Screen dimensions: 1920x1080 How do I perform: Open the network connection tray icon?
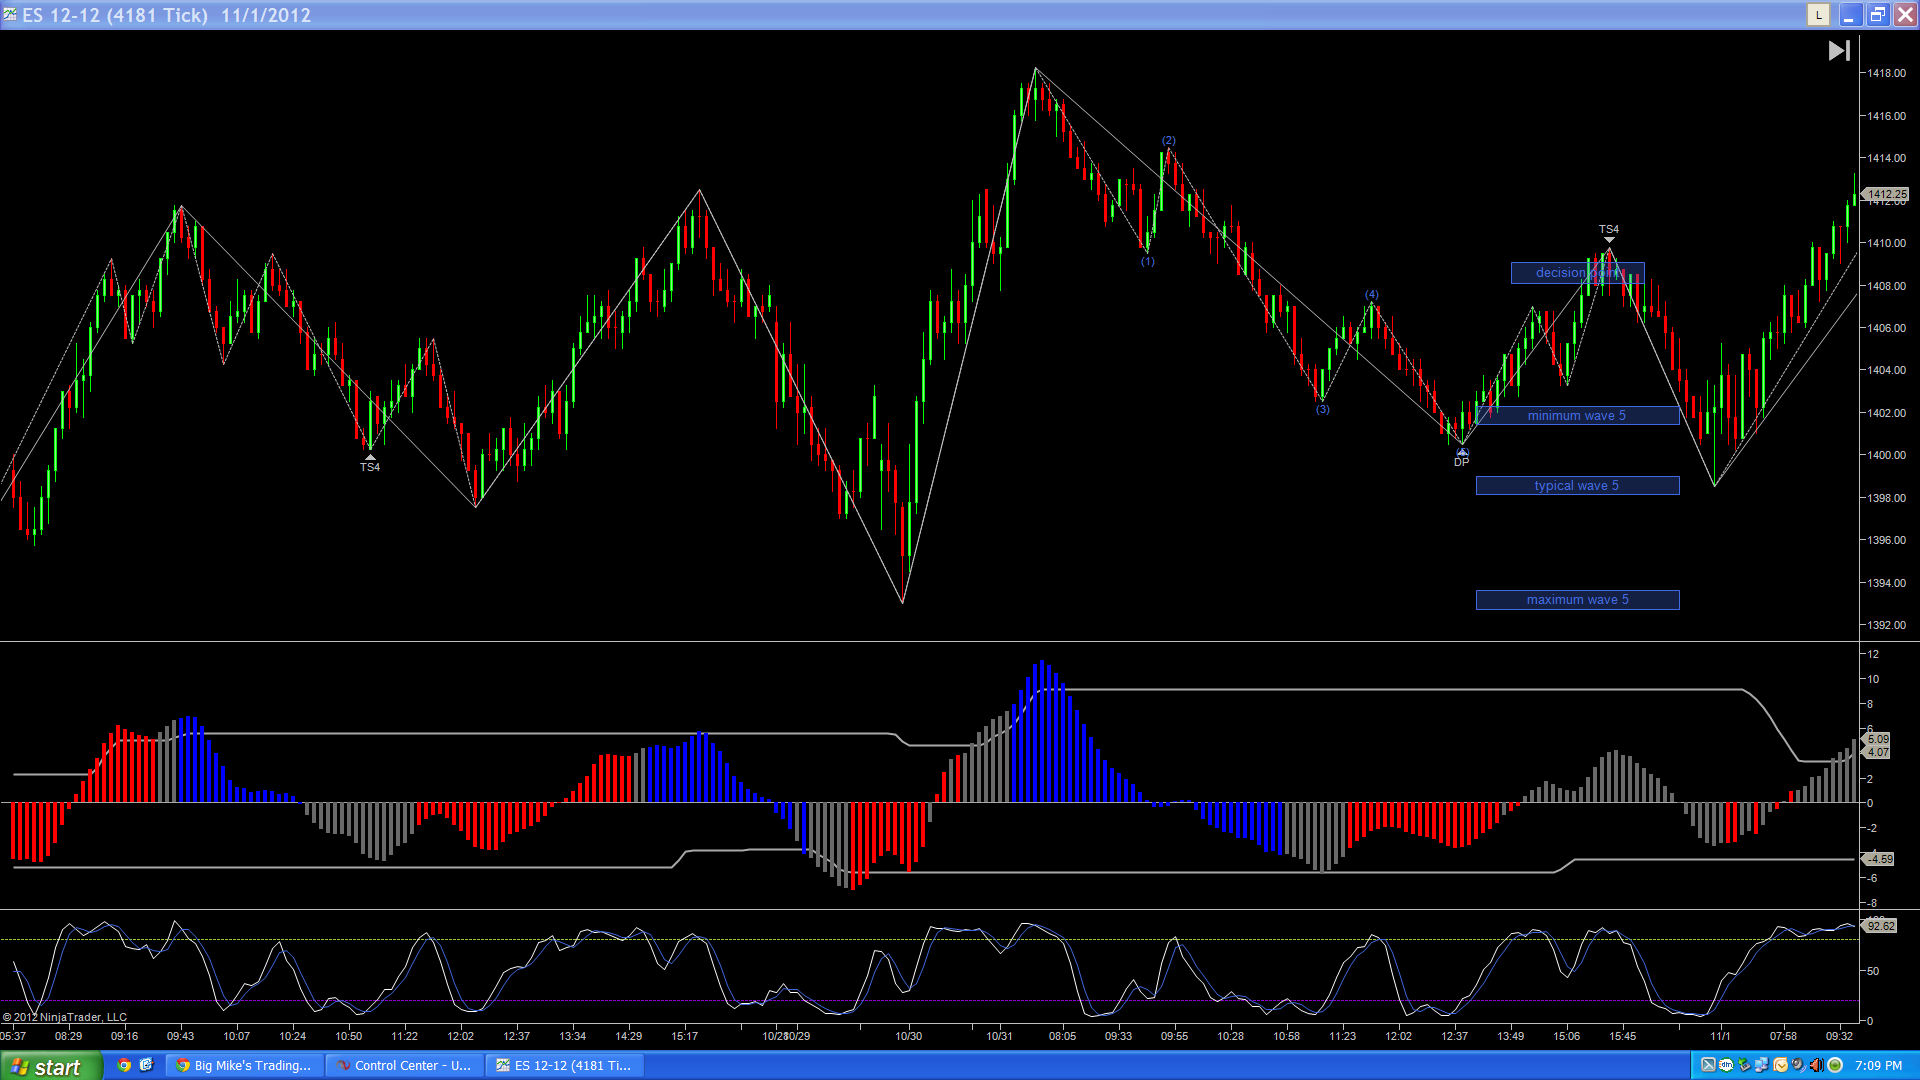click(x=1762, y=1066)
